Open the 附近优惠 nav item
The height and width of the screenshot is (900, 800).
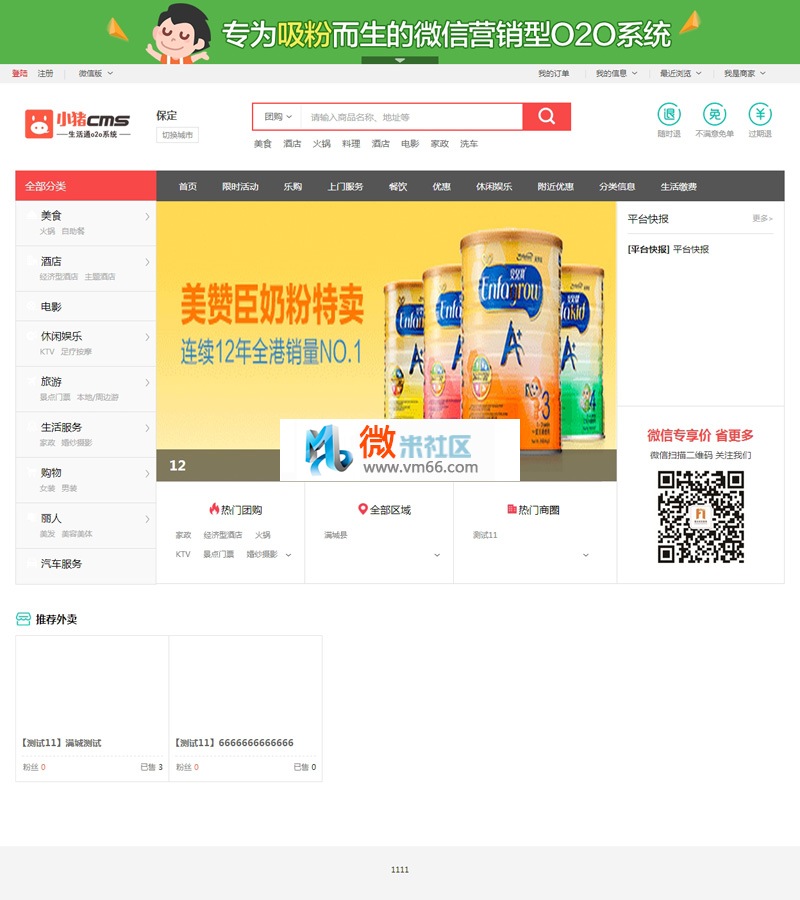556,187
